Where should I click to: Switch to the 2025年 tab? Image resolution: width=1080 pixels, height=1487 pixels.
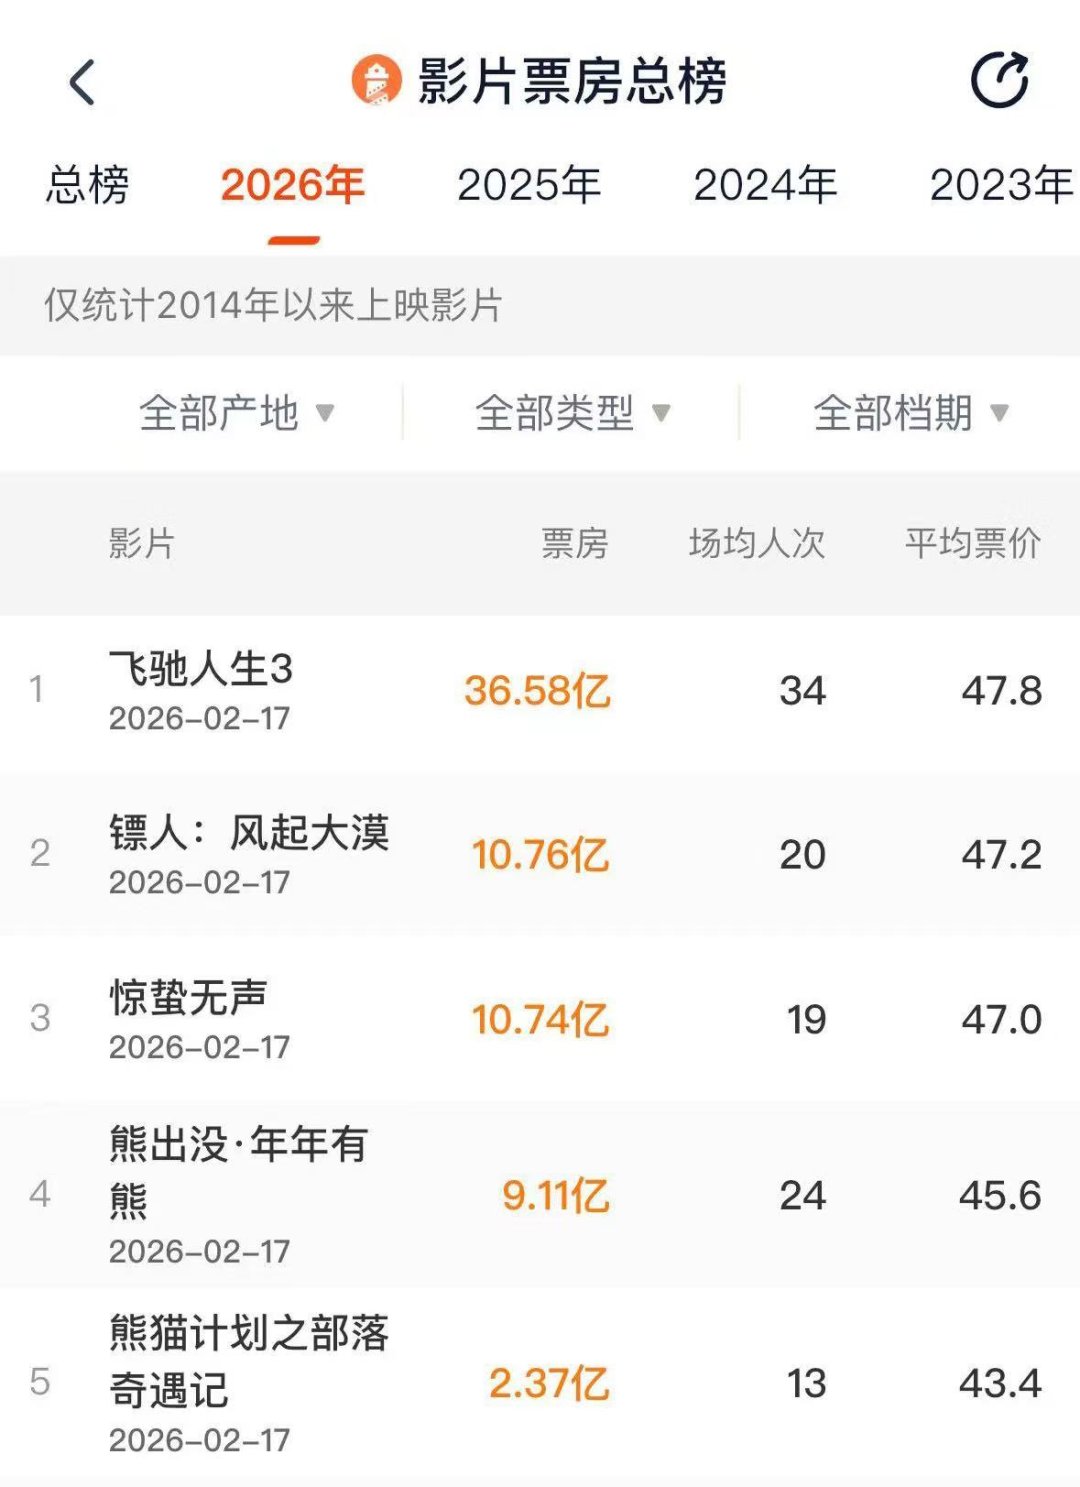[529, 185]
